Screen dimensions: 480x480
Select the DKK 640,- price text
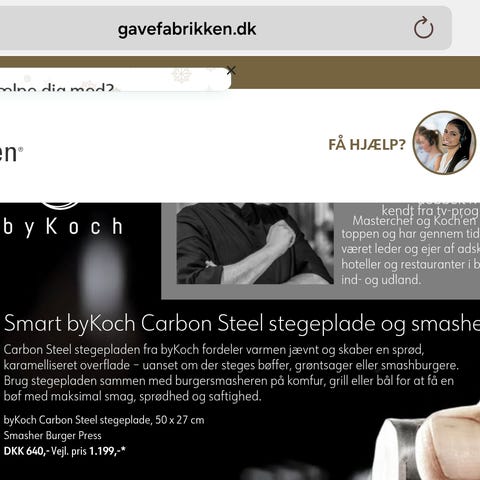pyautogui.click(x=26, y=451)
